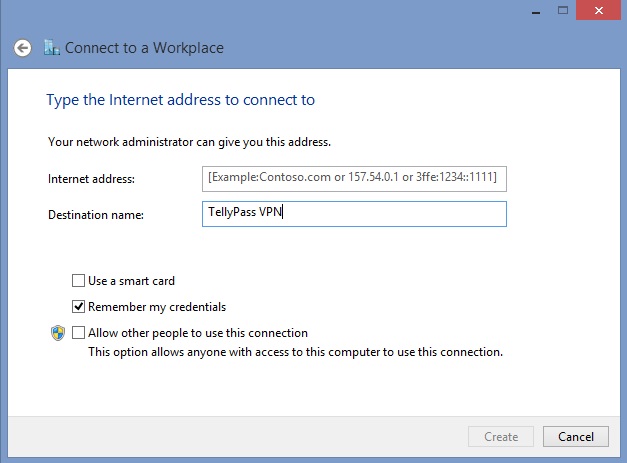Viewport: 627px width, 463px height.
Task: Click the UAC shield icon
Action: click(57, 333)
